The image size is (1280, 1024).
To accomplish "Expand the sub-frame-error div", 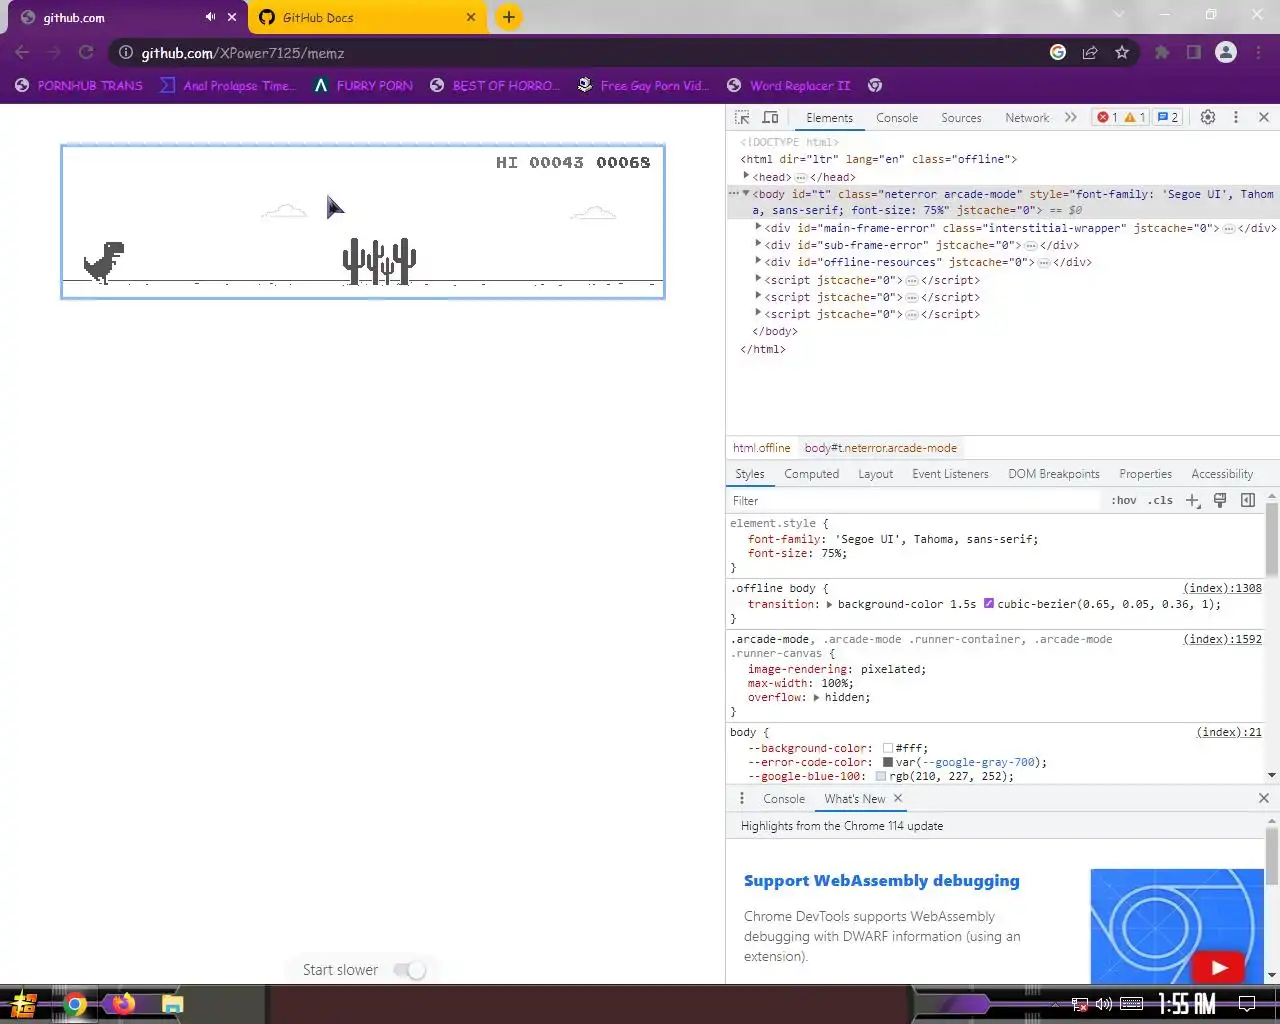I will 758,244.
